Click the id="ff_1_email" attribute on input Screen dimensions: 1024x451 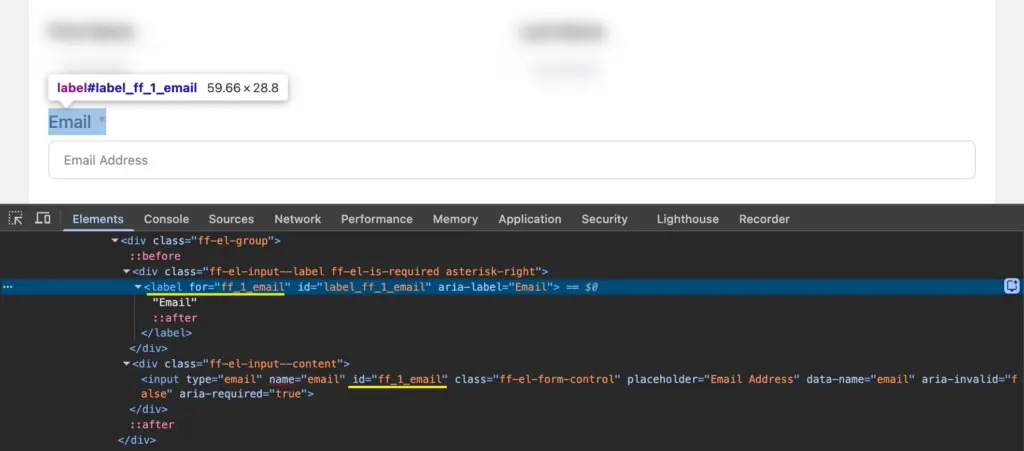click(x=400, y=379)
